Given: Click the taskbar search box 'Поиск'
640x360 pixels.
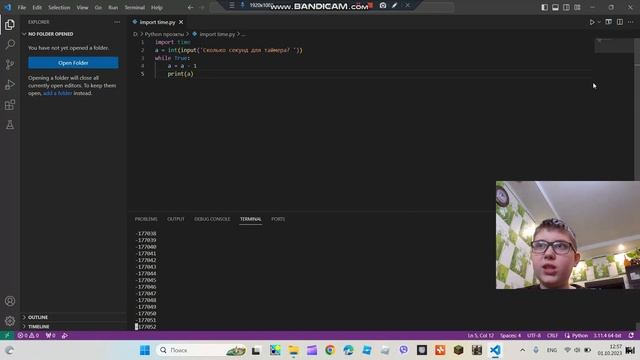Looking at the screenshot, I should click(202, 350).
